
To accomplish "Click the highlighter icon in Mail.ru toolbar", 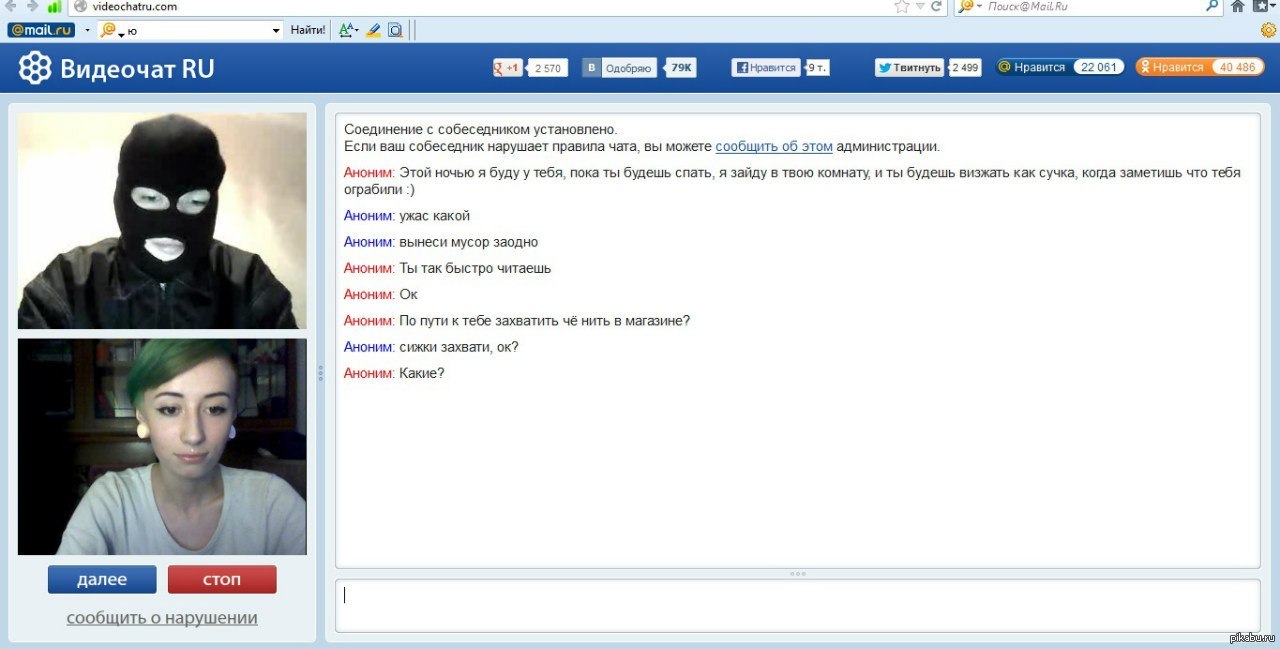I will coord(373,30).
